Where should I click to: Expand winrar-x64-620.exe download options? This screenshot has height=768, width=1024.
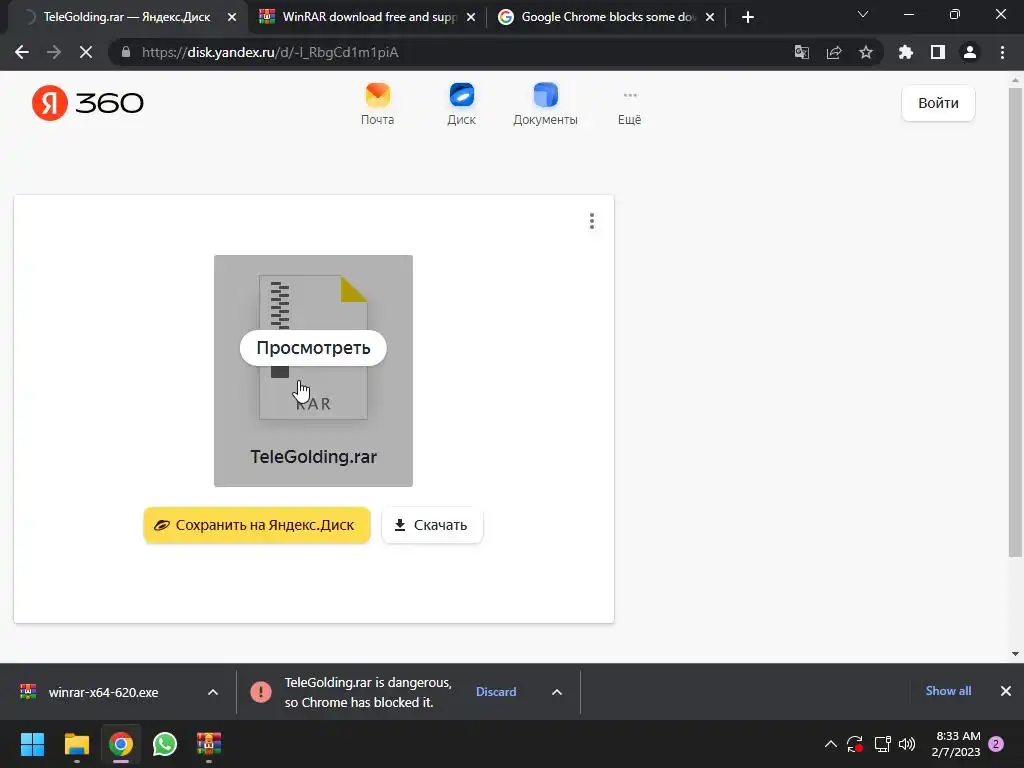213,692
